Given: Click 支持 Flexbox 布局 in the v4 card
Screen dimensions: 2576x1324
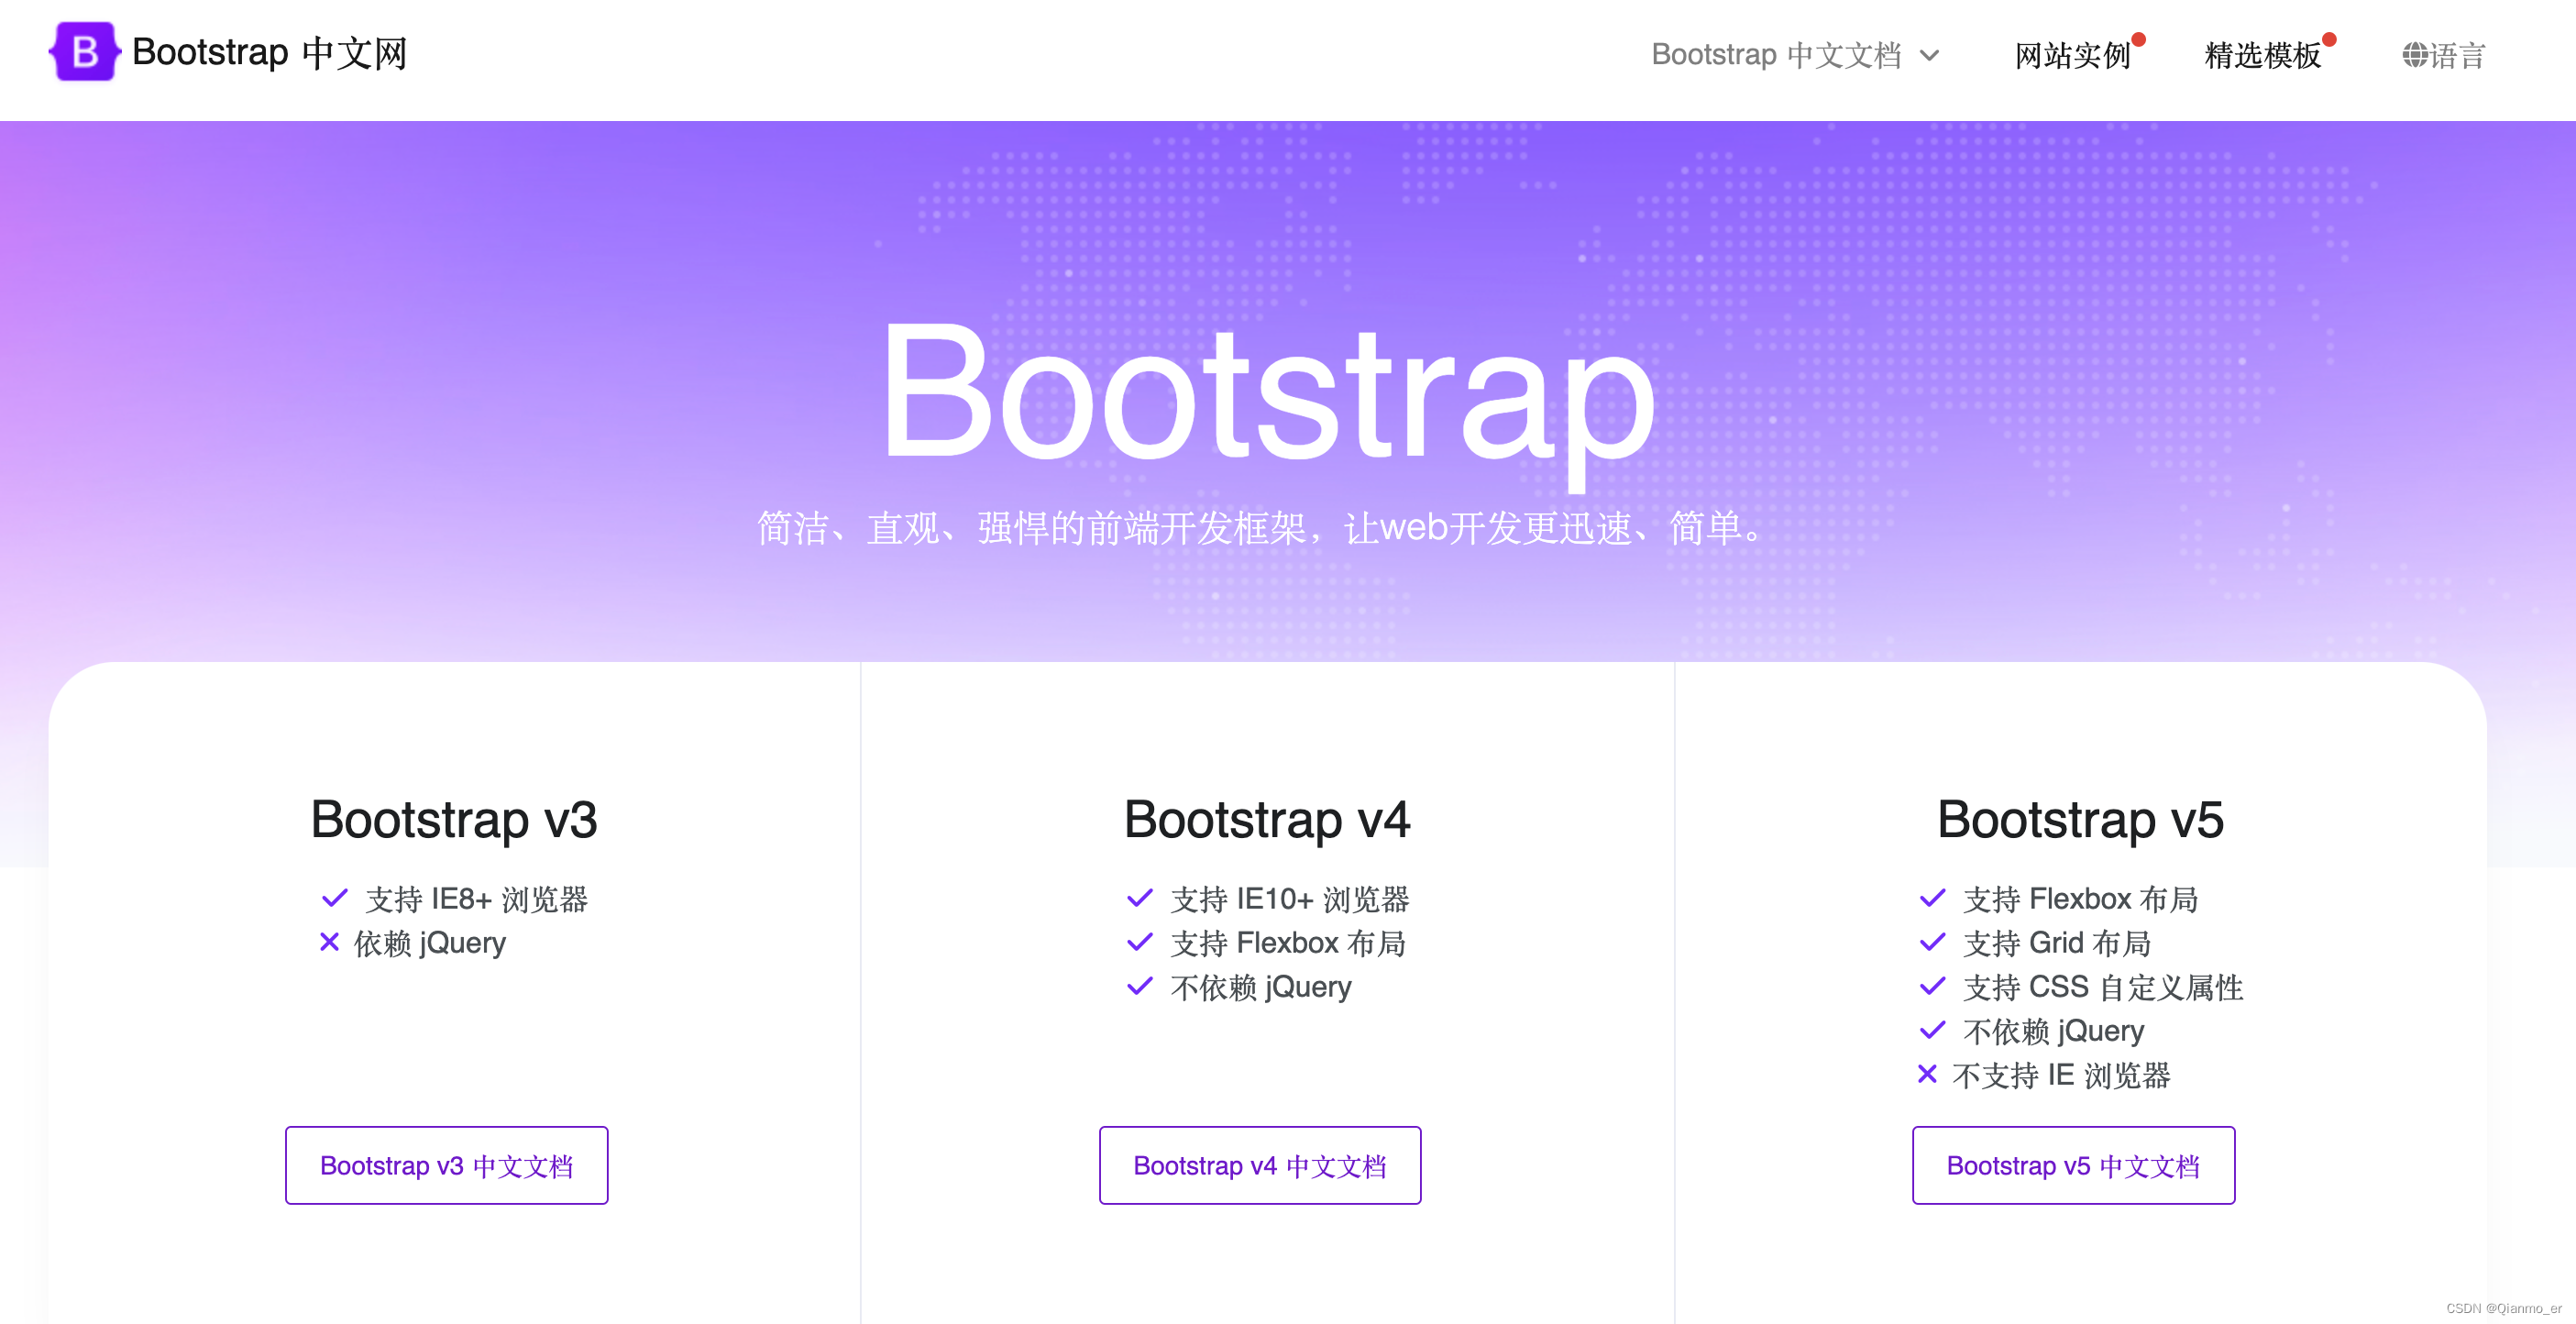Looking at the screenshot, I should point(1288,943).
